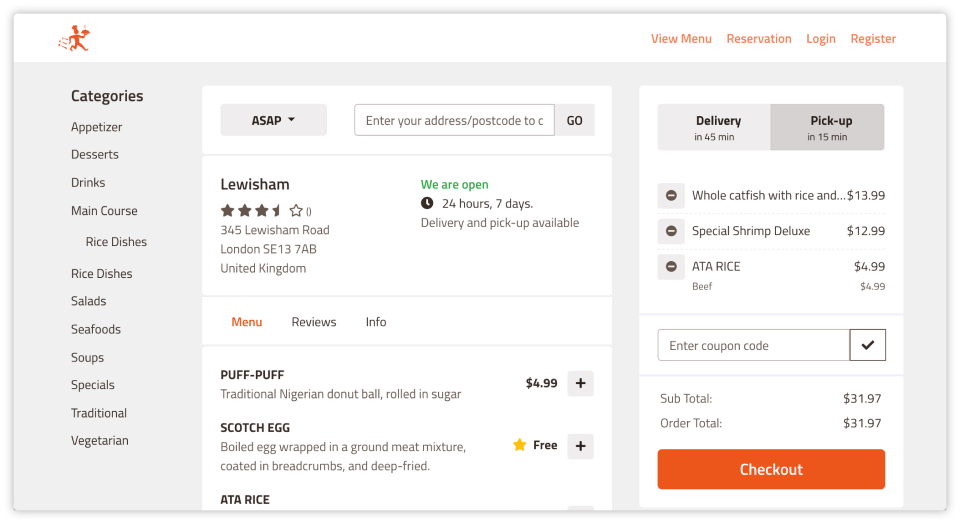The height and width of the screenshot is (524, 960).
Task: Select the Specials category
Action: coord(93,385)
